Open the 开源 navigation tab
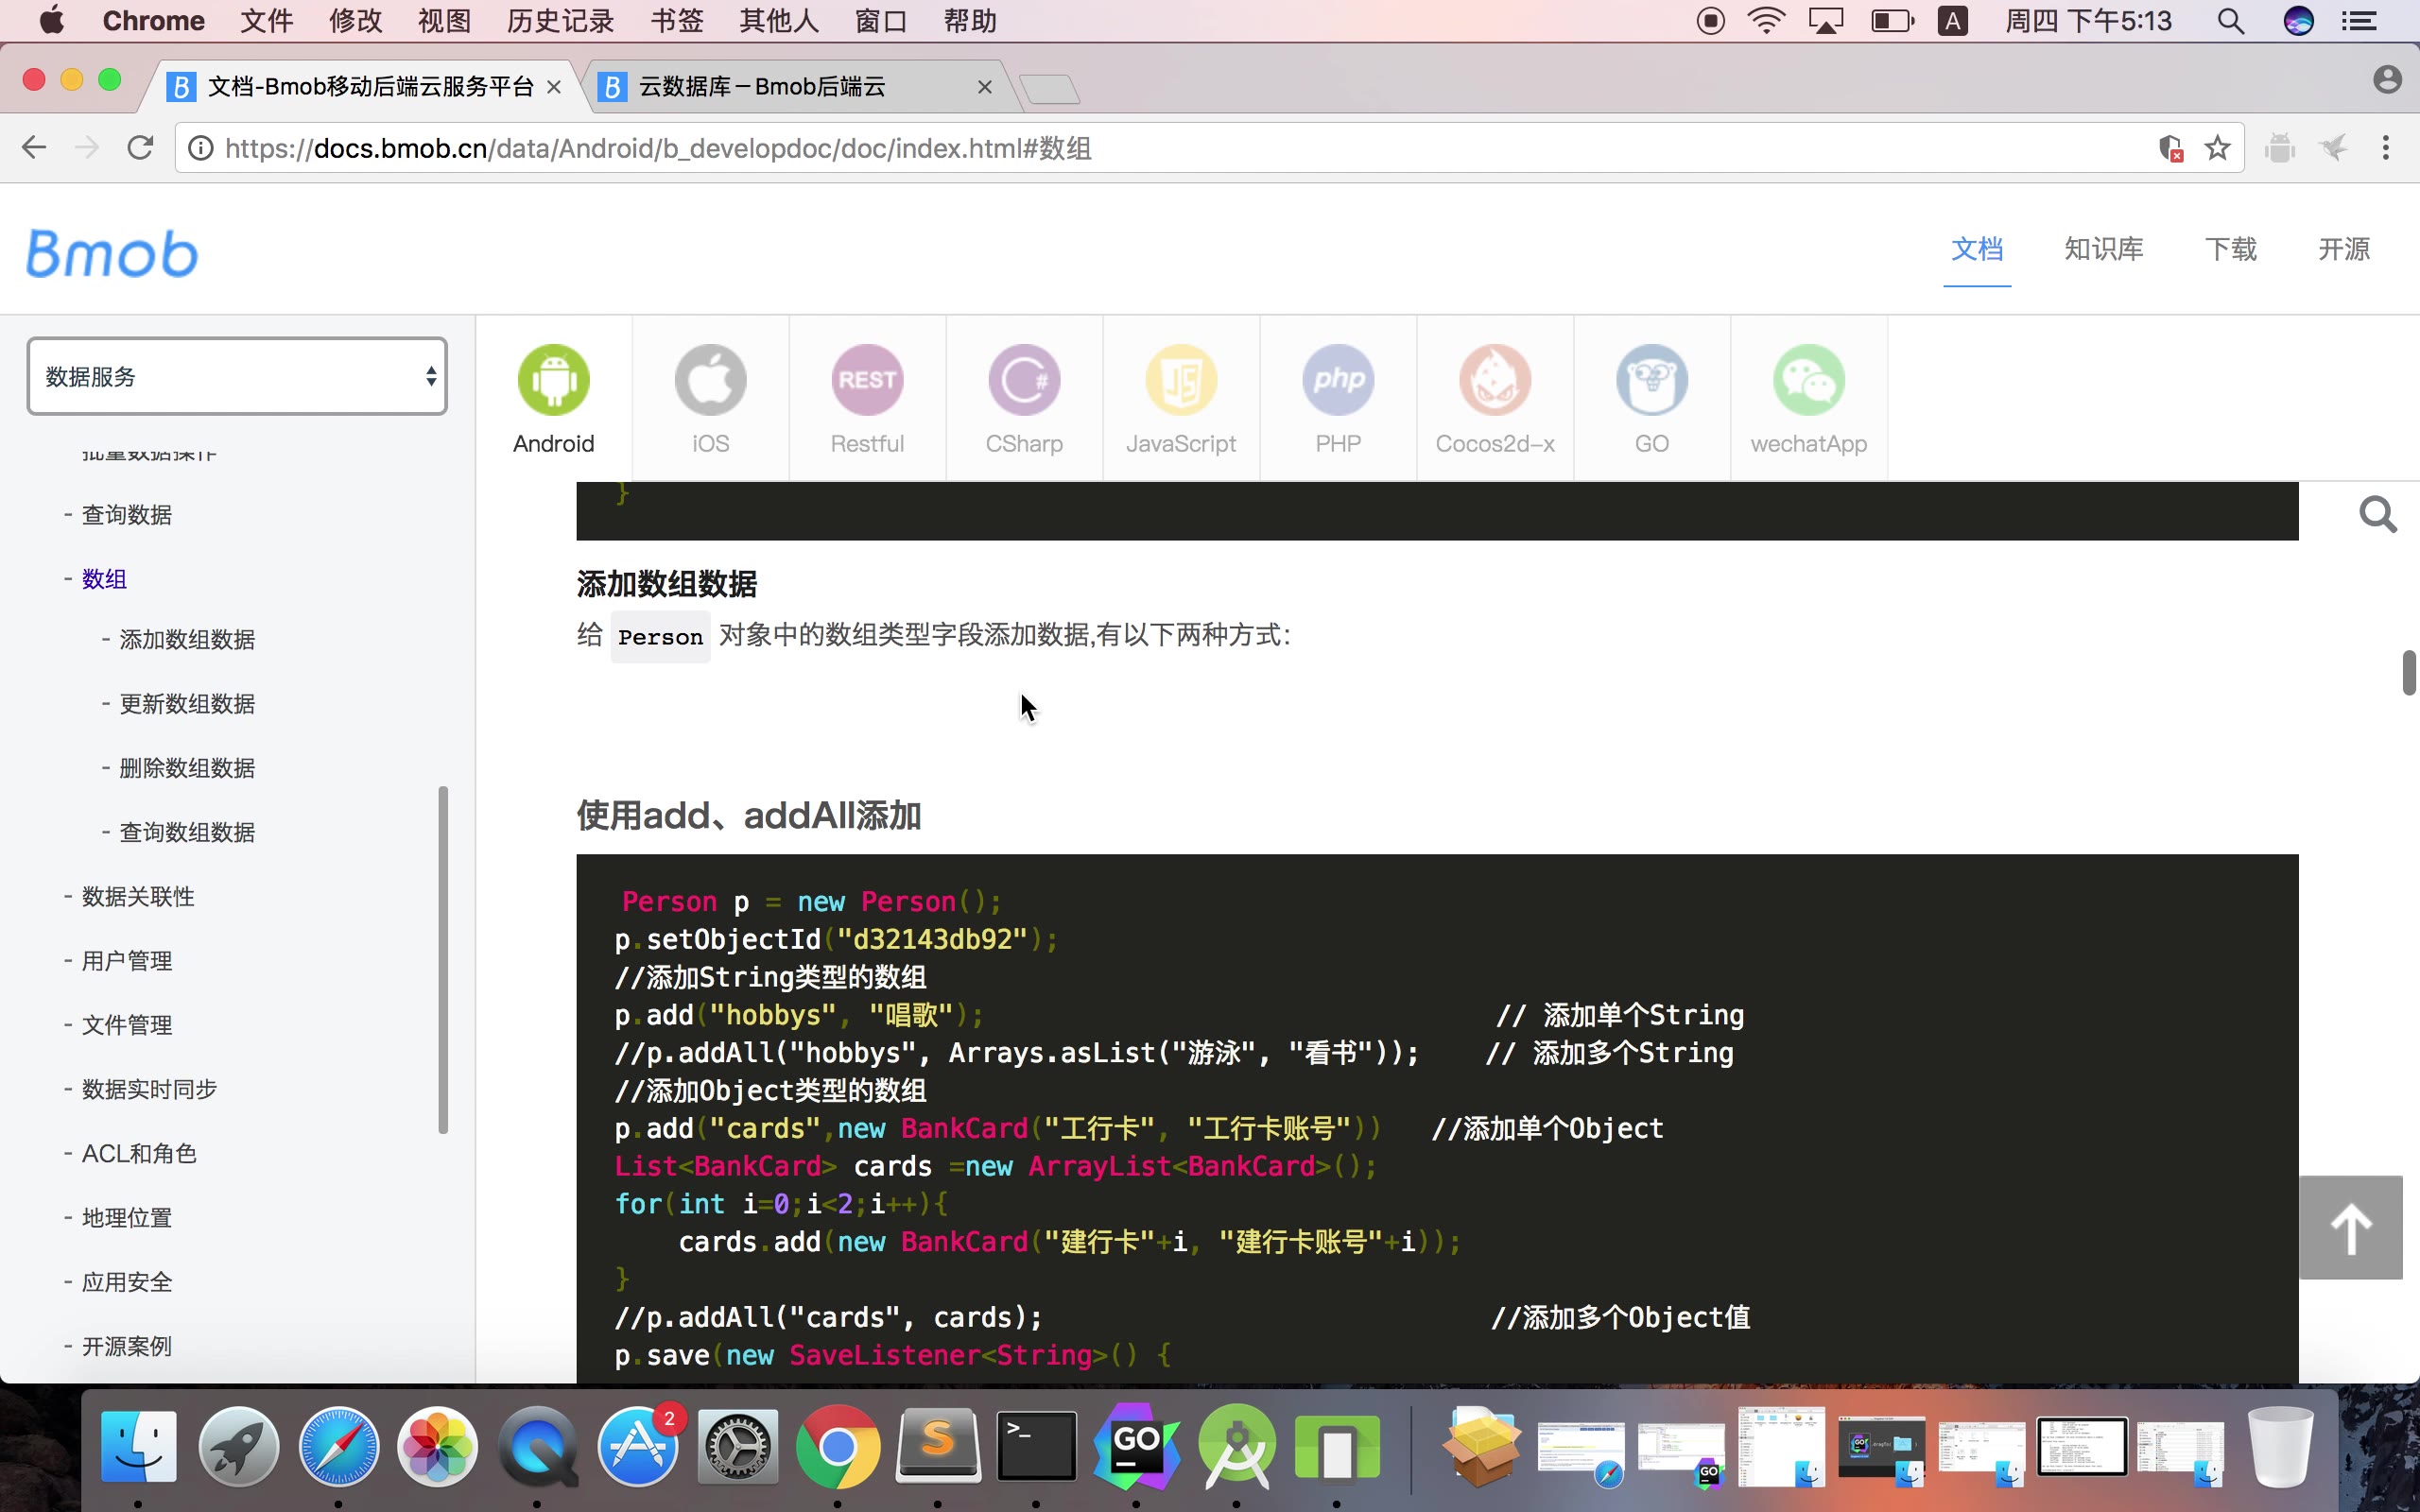This screenshot has height=1512, width=2420. [x=2344, y=249]
